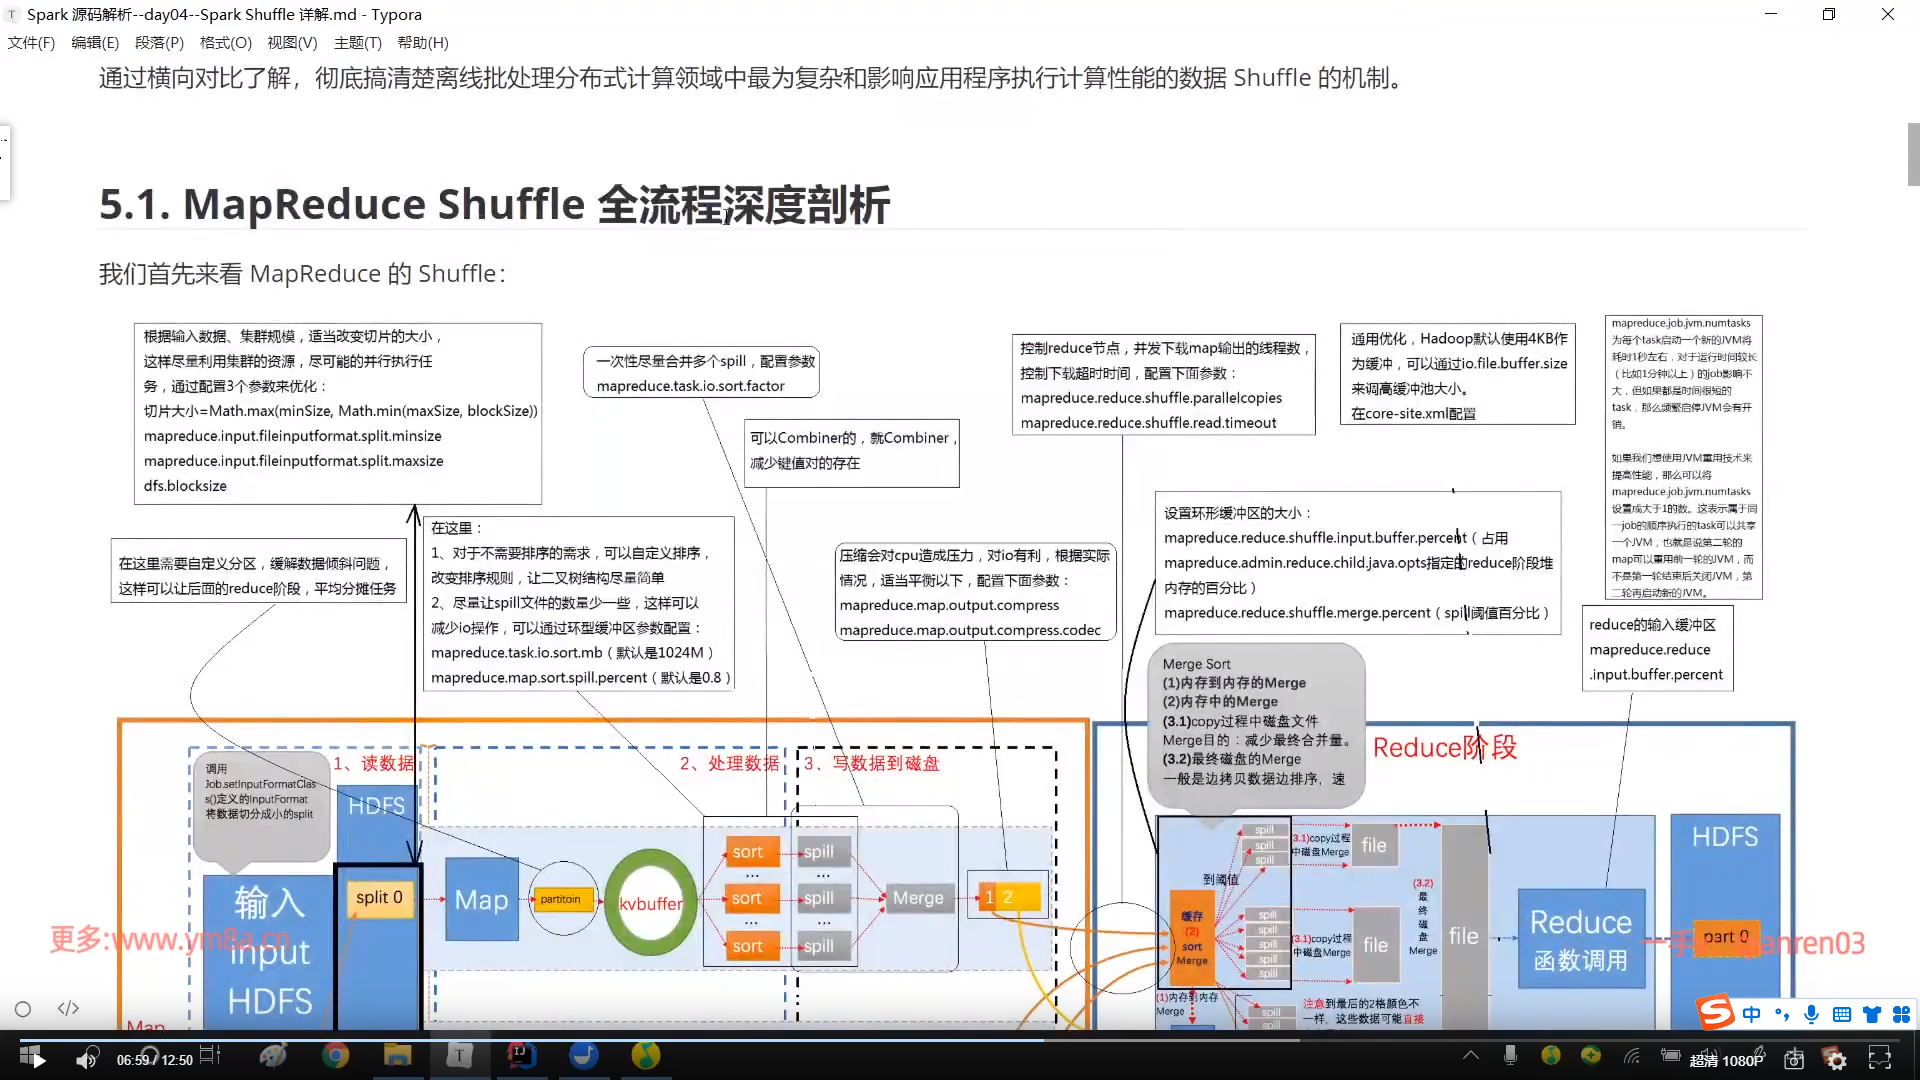
Task: Open Sogou soft keyboard icon
Action: [x=1841, y=1014]
